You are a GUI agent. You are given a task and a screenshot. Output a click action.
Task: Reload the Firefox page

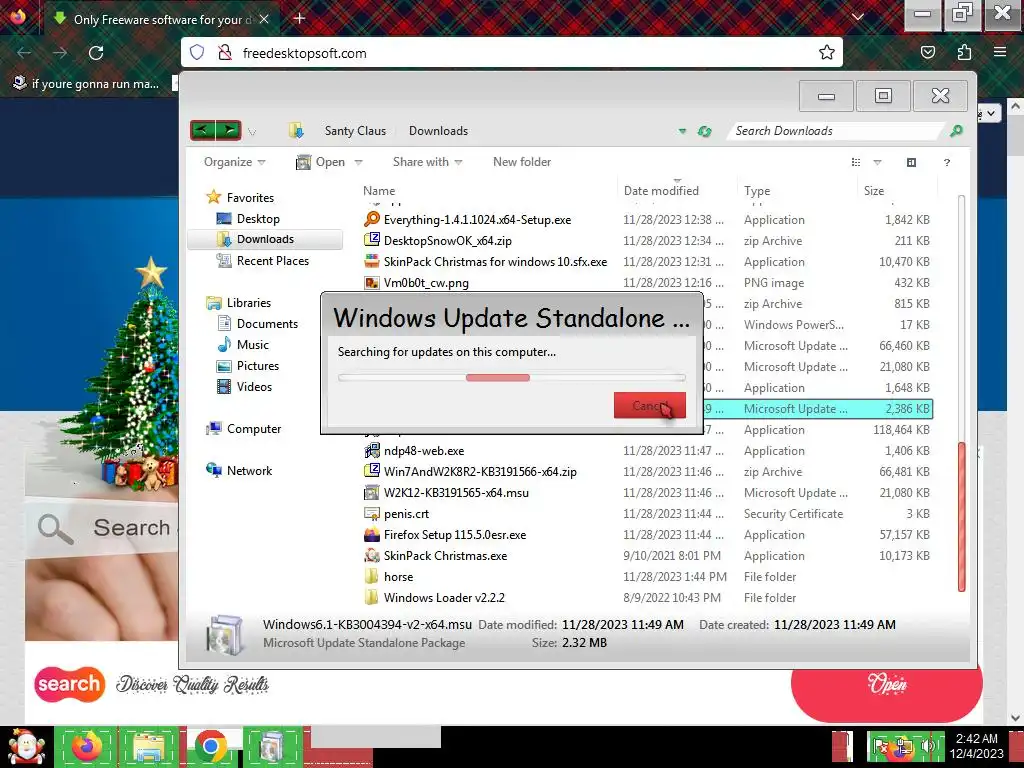96,53
